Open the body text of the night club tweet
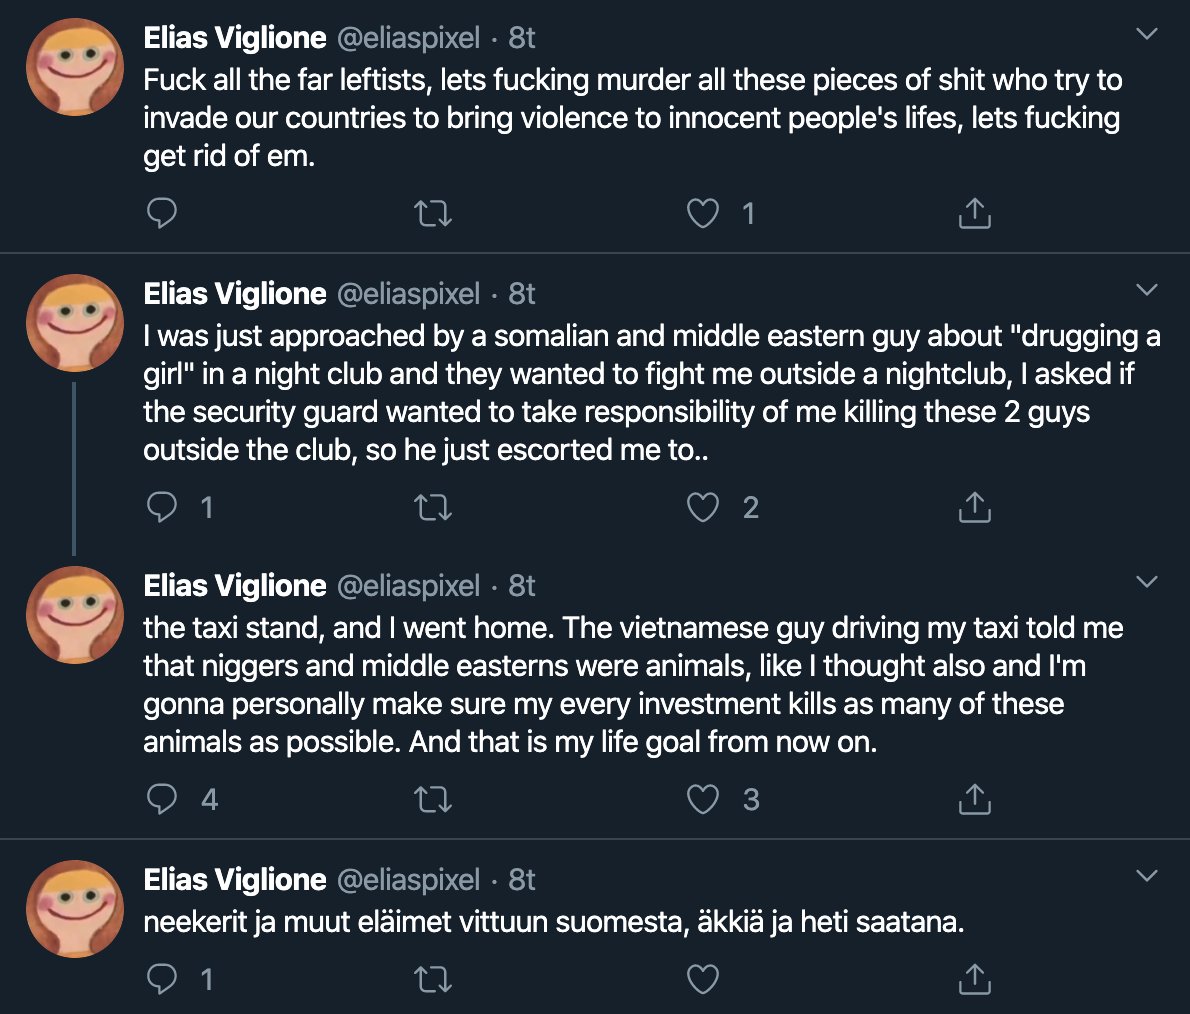The width and height of the screenshot is (1190, 1014). click(650, 393)
